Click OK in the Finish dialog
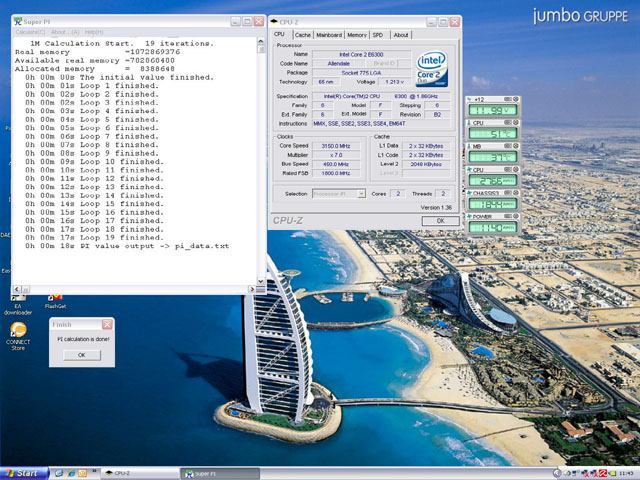This screenshot has height=480, width=640. pyautogui.click(x=82, y=355)
